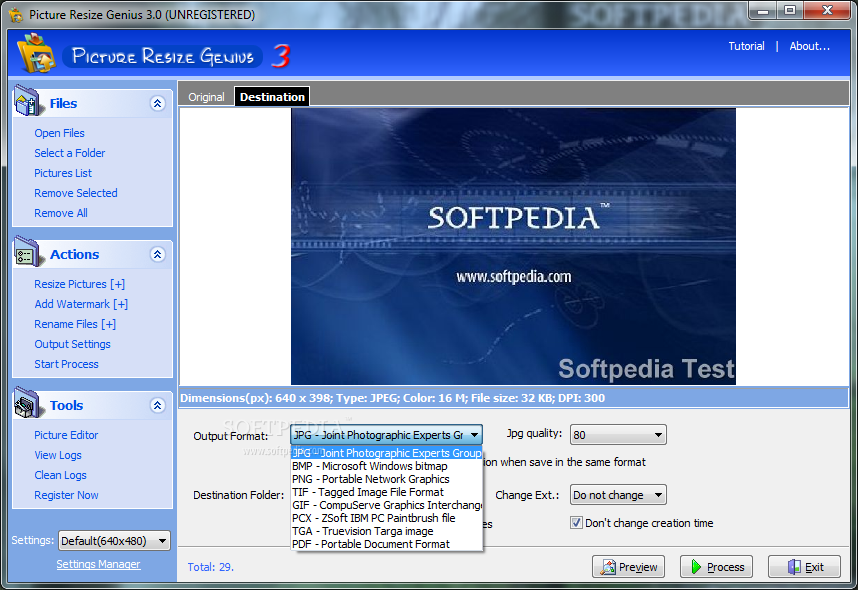Maximize the Picture Resize Genius window

click(x=790, y=11)
